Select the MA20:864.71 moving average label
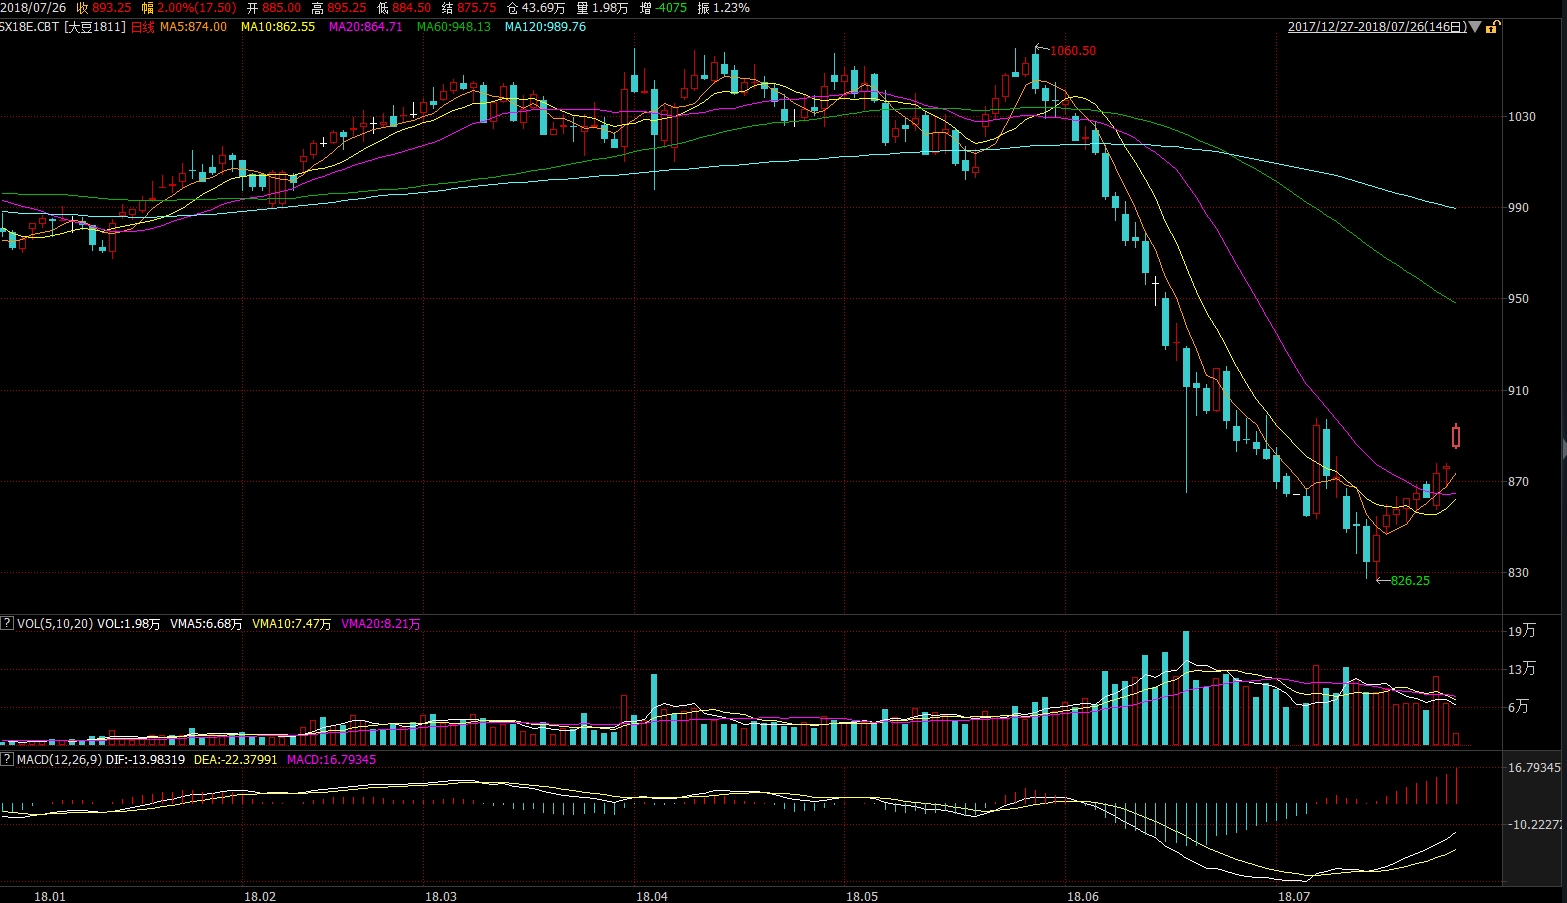1567x903 pixels. coord(365,27)
